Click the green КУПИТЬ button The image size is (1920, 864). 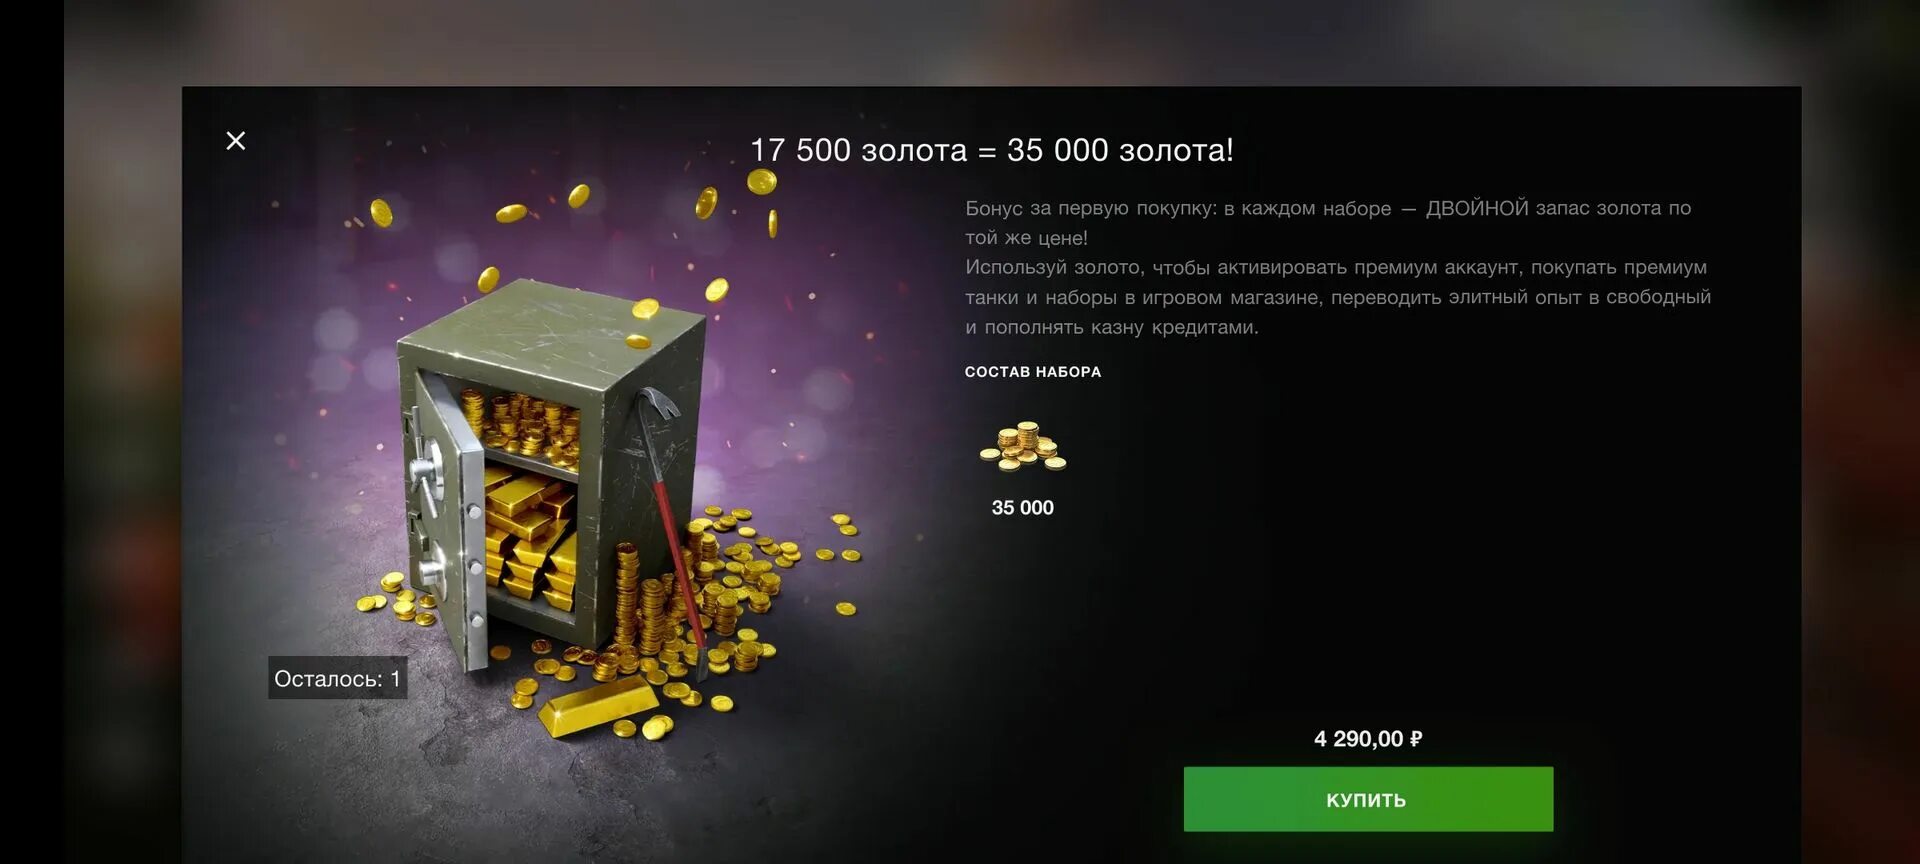coord(1368,799)
